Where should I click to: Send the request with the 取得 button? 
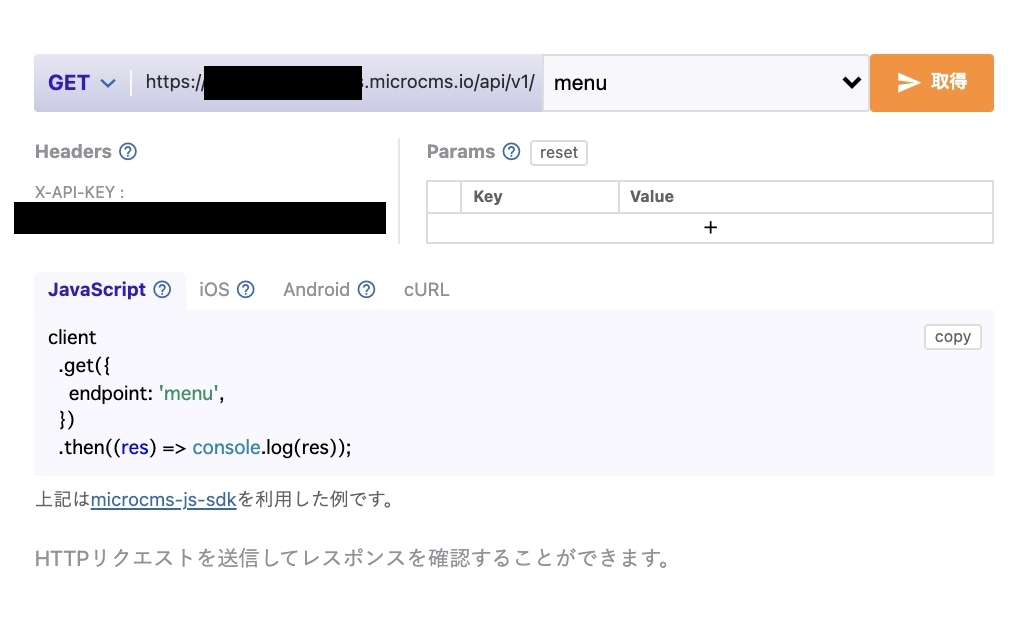(932, 82)
